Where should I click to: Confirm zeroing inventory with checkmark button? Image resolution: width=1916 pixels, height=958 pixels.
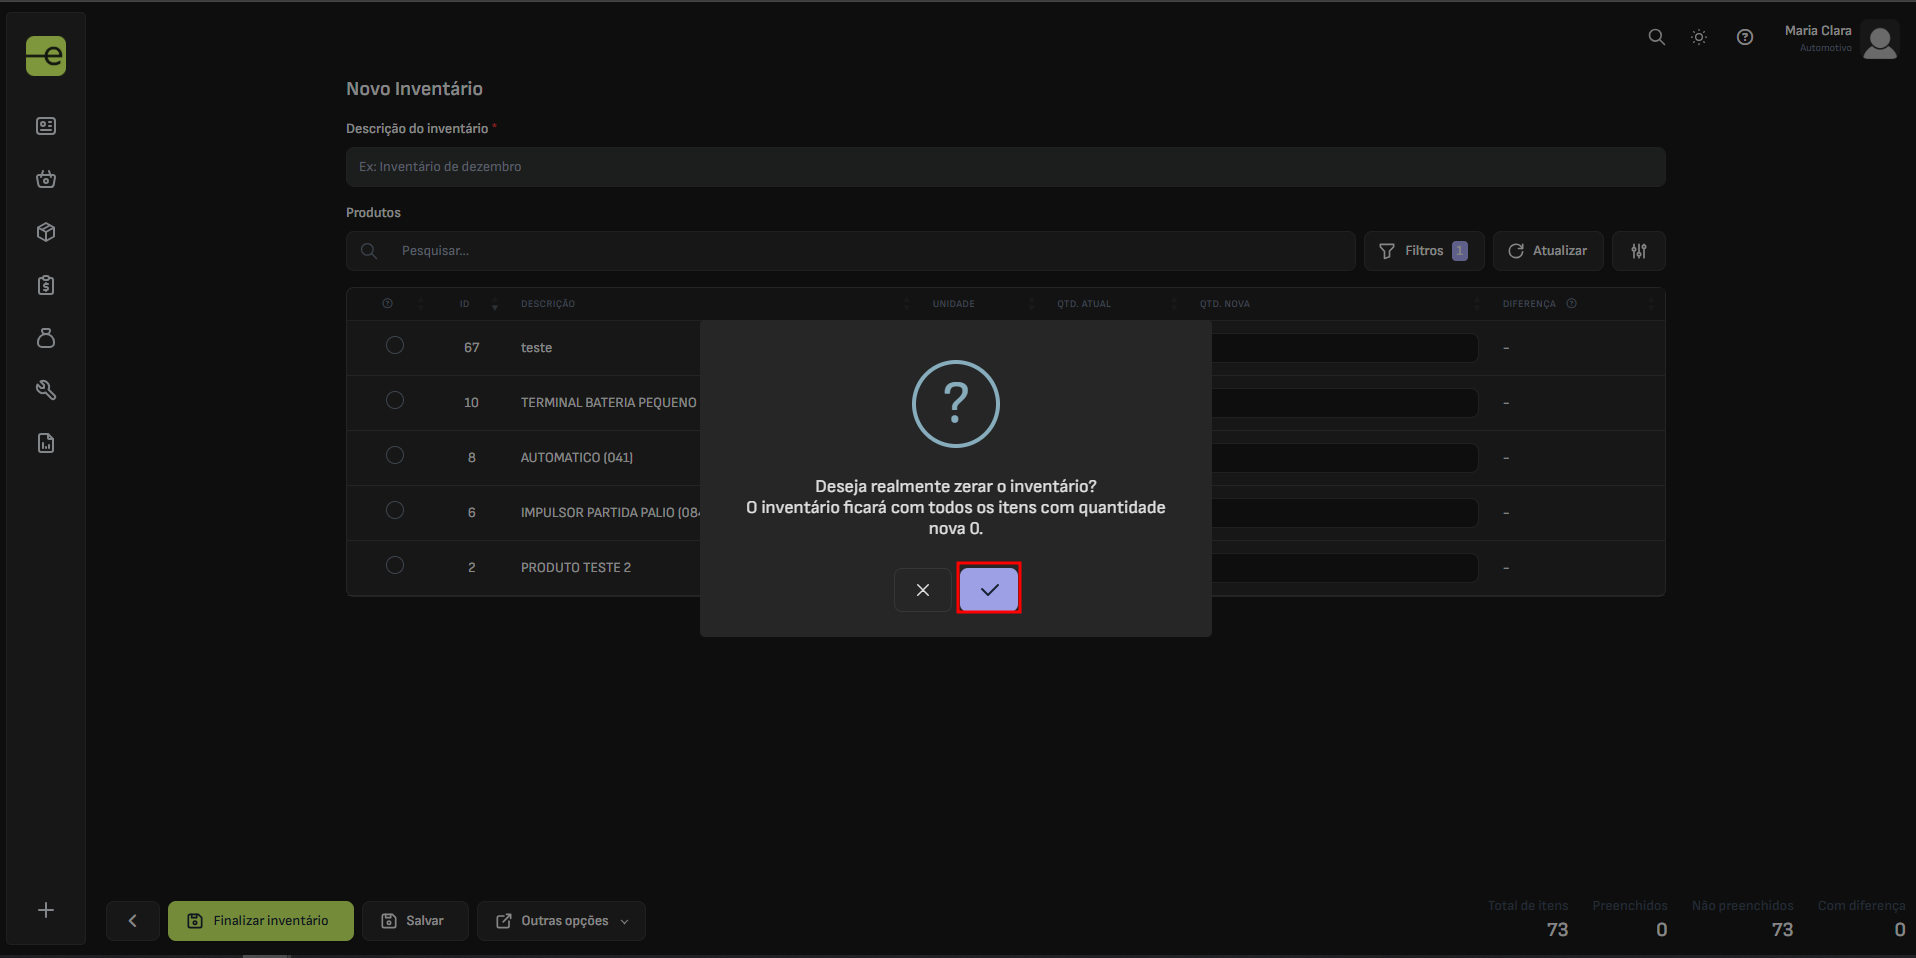coord(988,589)
